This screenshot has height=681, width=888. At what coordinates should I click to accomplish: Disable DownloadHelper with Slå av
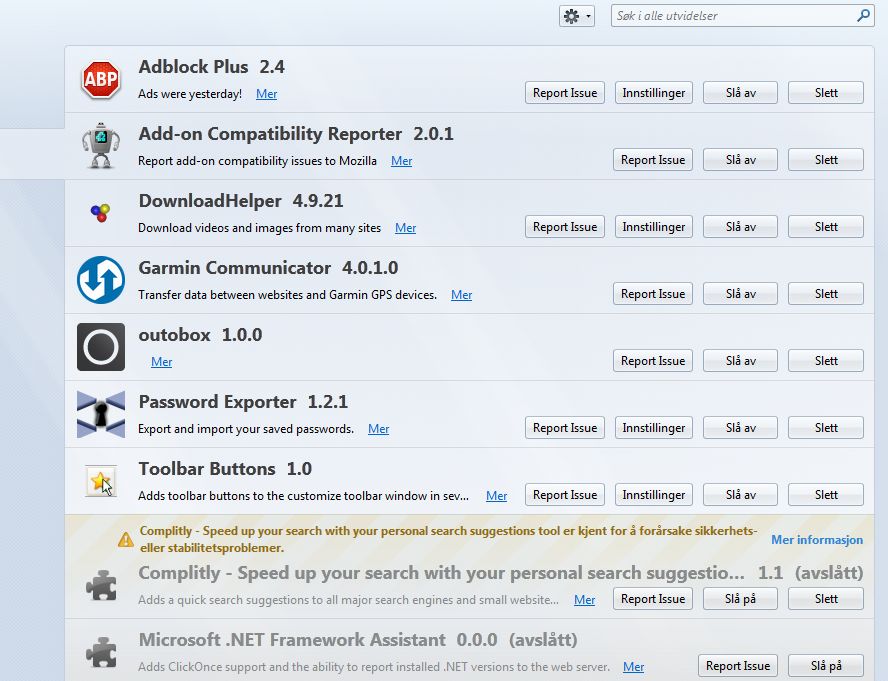coord(740,227)
